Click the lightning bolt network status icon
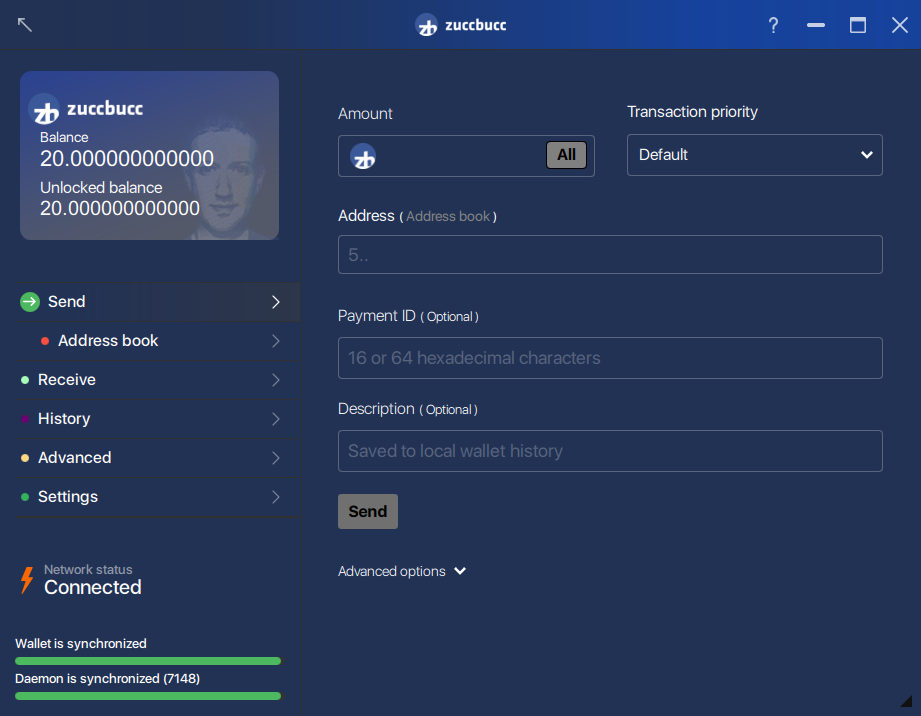This screenshot has width=921, height=716. click(27, 580)
